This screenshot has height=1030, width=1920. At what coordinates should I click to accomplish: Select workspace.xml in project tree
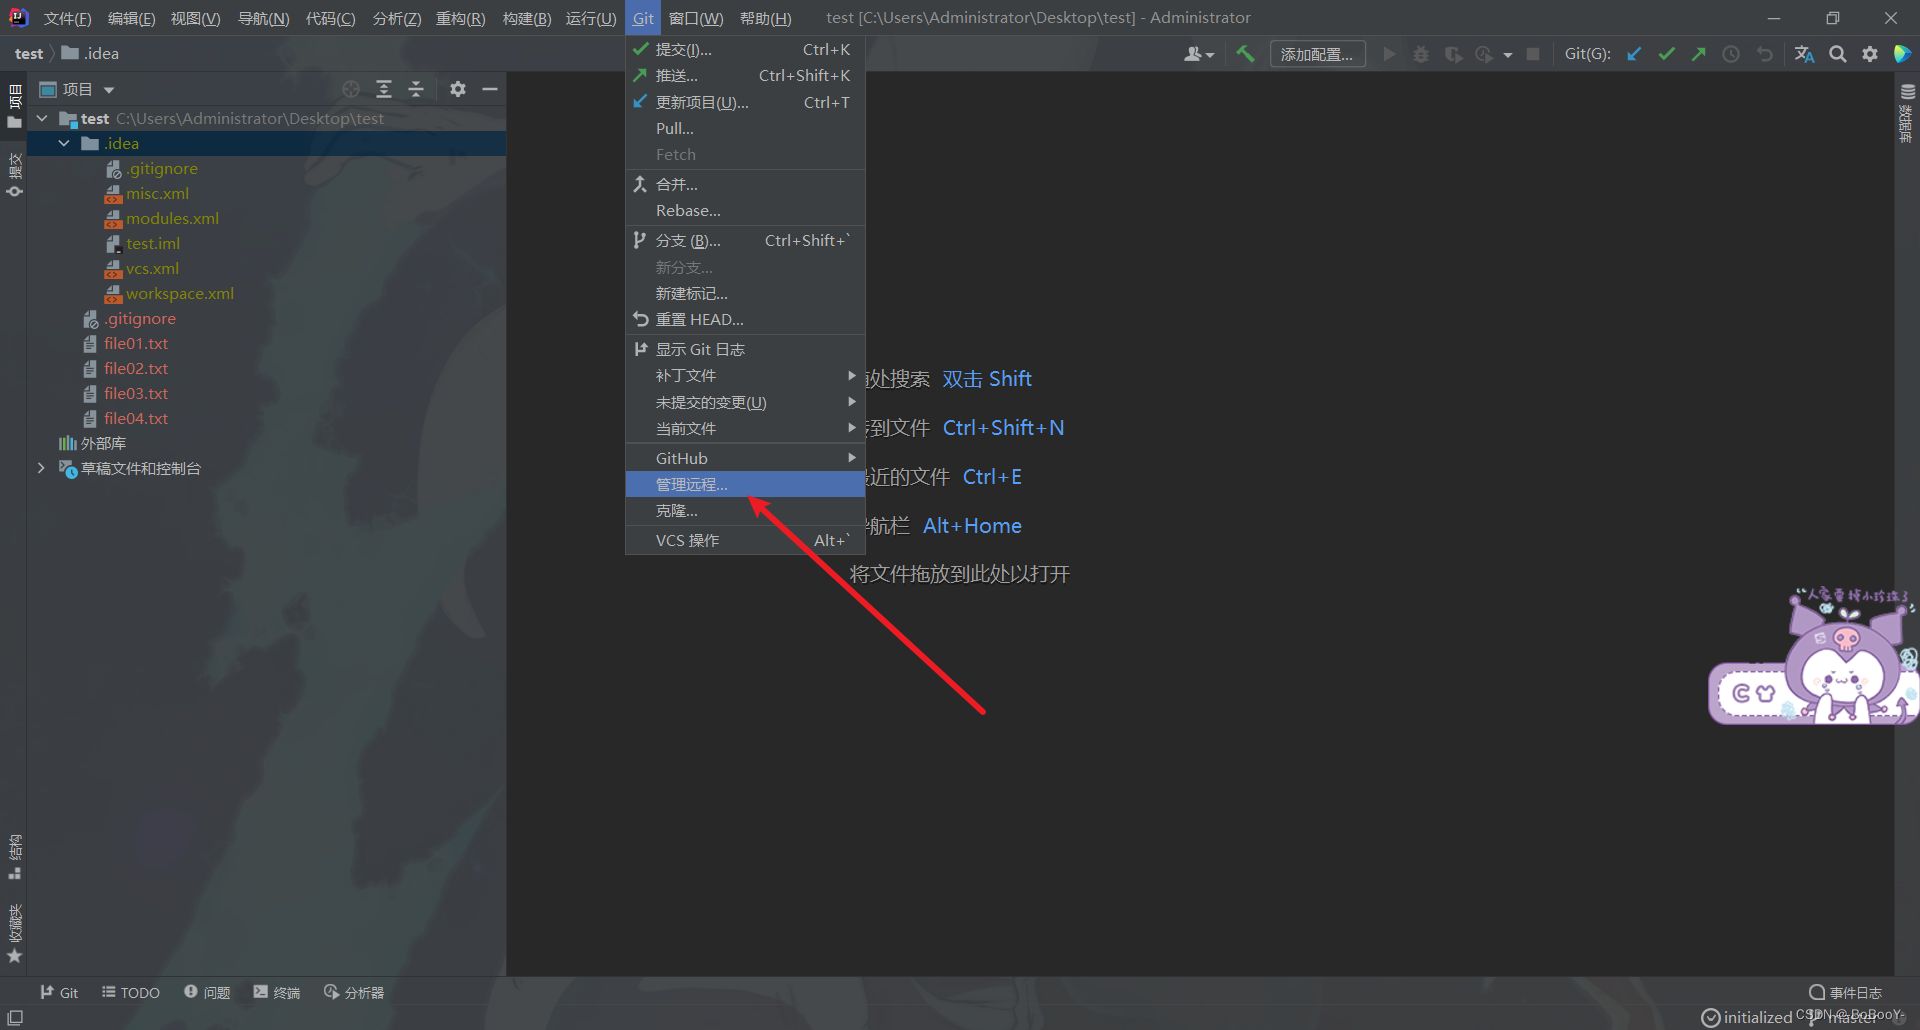coord(179,293)
